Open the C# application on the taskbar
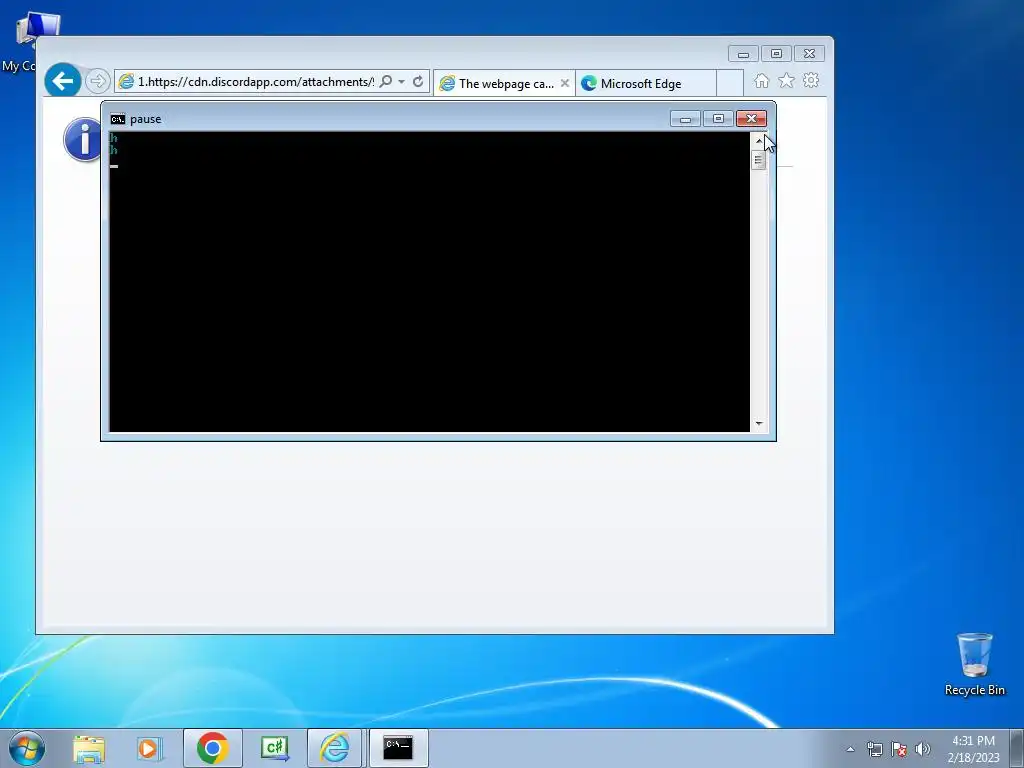The height and width of the screenshot is (768, 1024). coord(274,748)
